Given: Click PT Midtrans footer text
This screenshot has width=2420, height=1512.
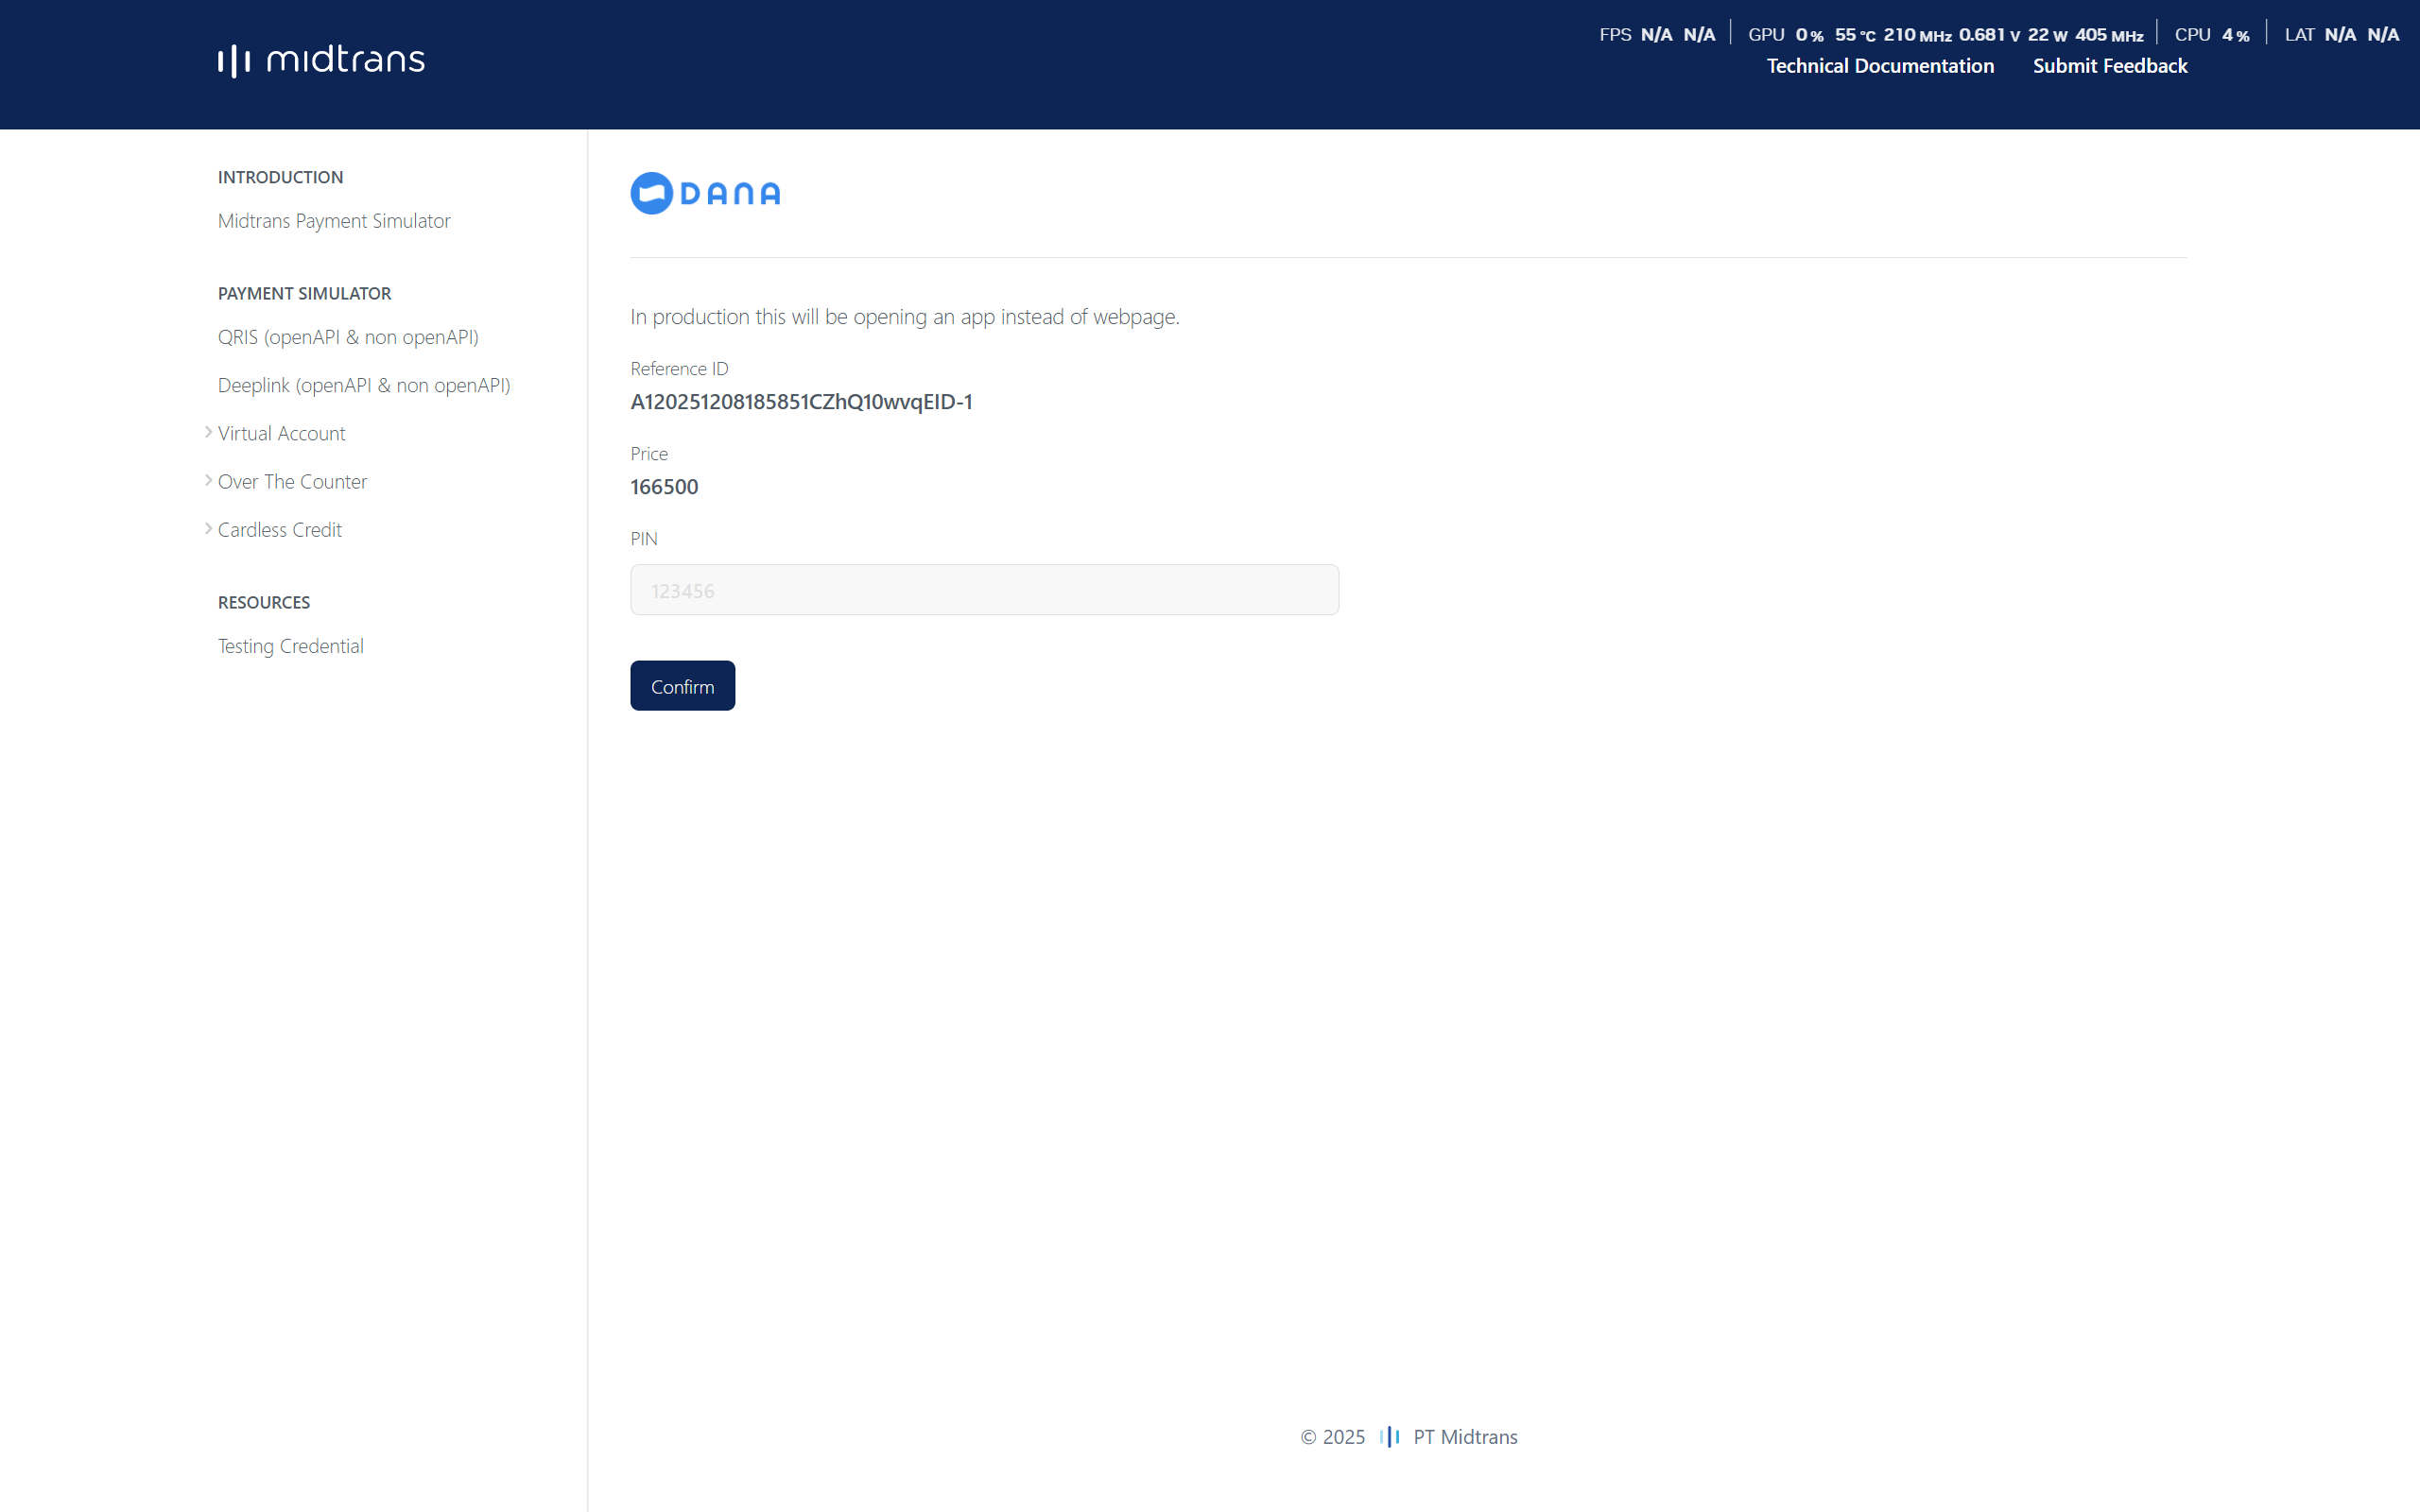Looking at the screenshot, I should (x=1464, y=1437).
